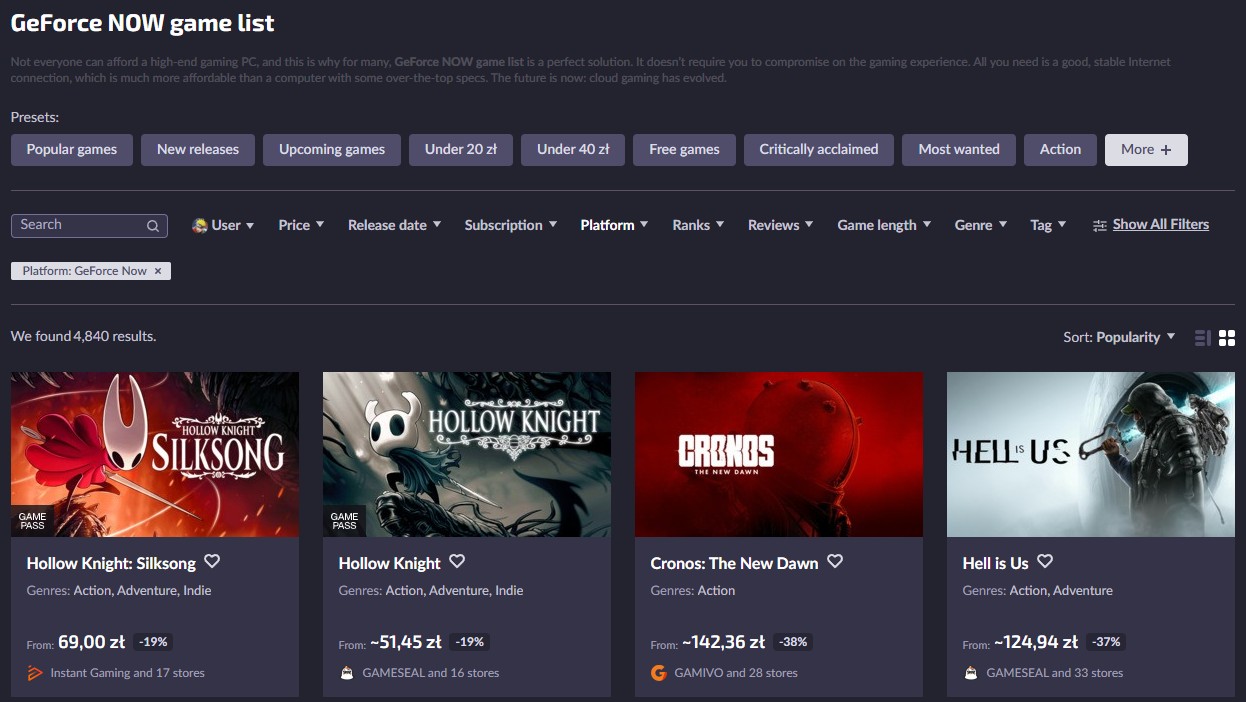Open the Hollow Knight: Silksong title link
Image resolution: width=1246 pixels, height=702 pixels.
(111, 563)
